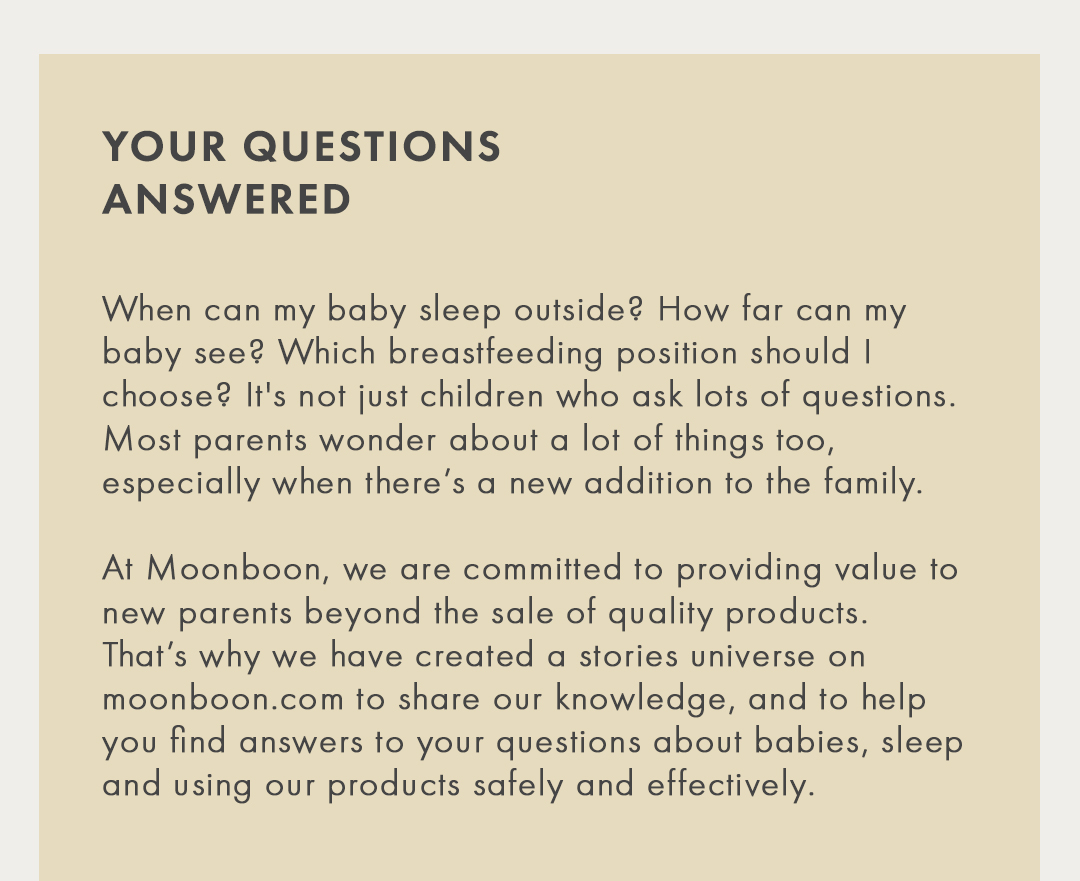The image size is (1080, 881).
Task: Click the words 'That's why we have created'
Action: [318, 656]
